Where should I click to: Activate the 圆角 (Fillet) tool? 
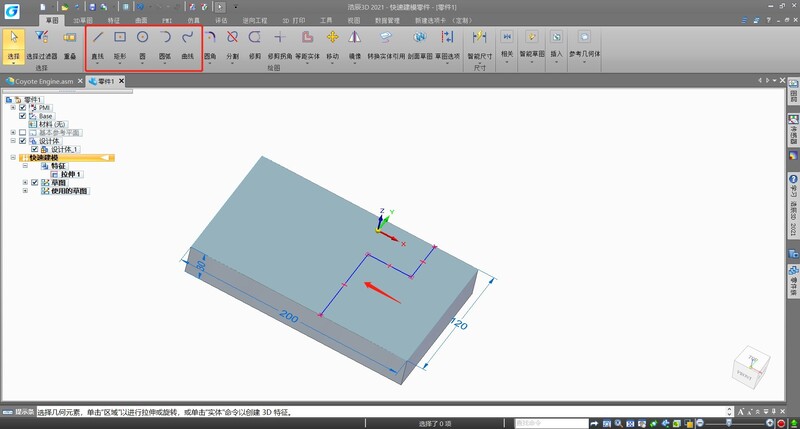pyautogui.click(x=210, y=44)
